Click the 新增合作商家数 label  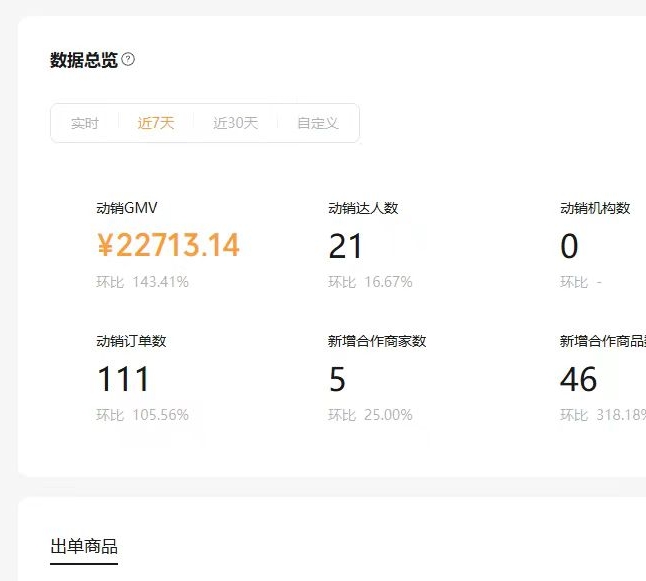click(377, 341)
